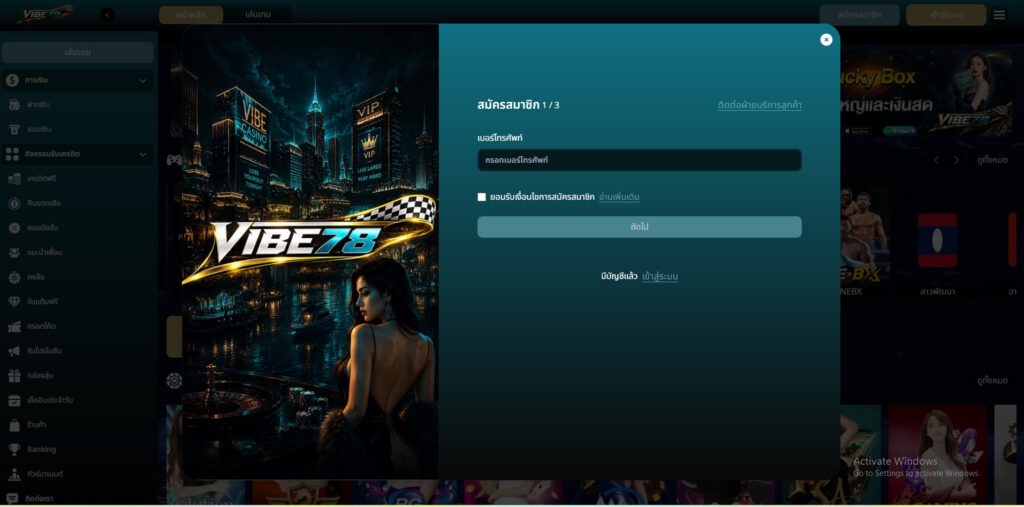Open the daily check-in calendar icon
1024x507 pixels.
pos(14,400)
